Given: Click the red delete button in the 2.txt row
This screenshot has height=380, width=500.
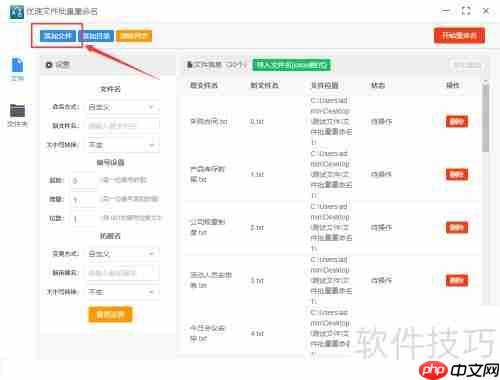Looking at the screenshot, I should pos(457,228).
